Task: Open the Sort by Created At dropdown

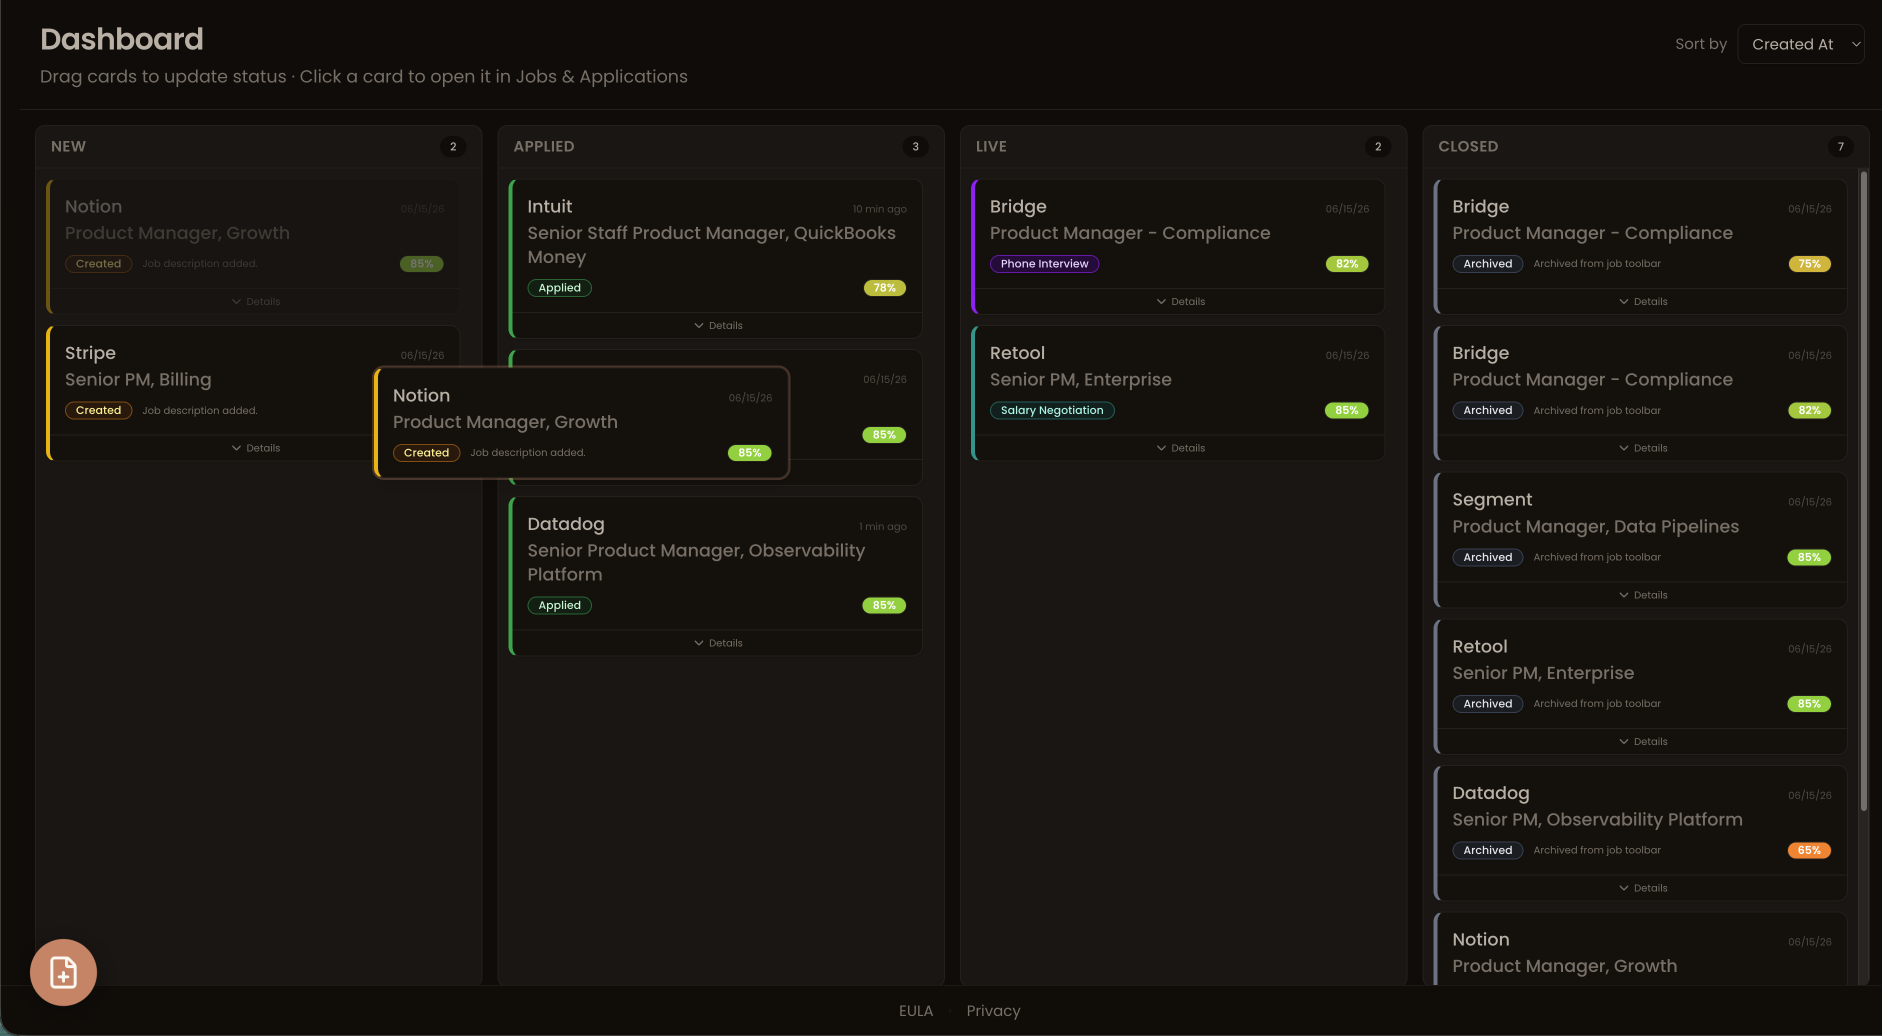Action: coord(1801,44)
